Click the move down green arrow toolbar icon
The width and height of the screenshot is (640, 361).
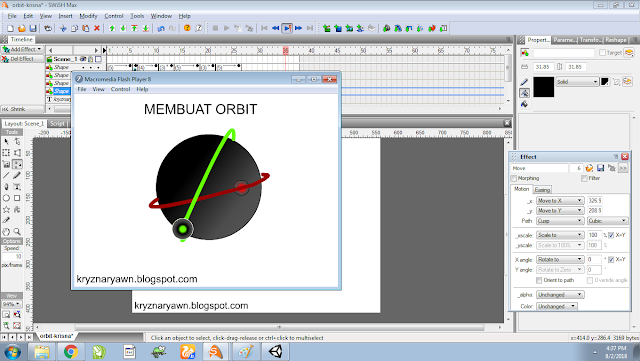click(x=123, y=28)
